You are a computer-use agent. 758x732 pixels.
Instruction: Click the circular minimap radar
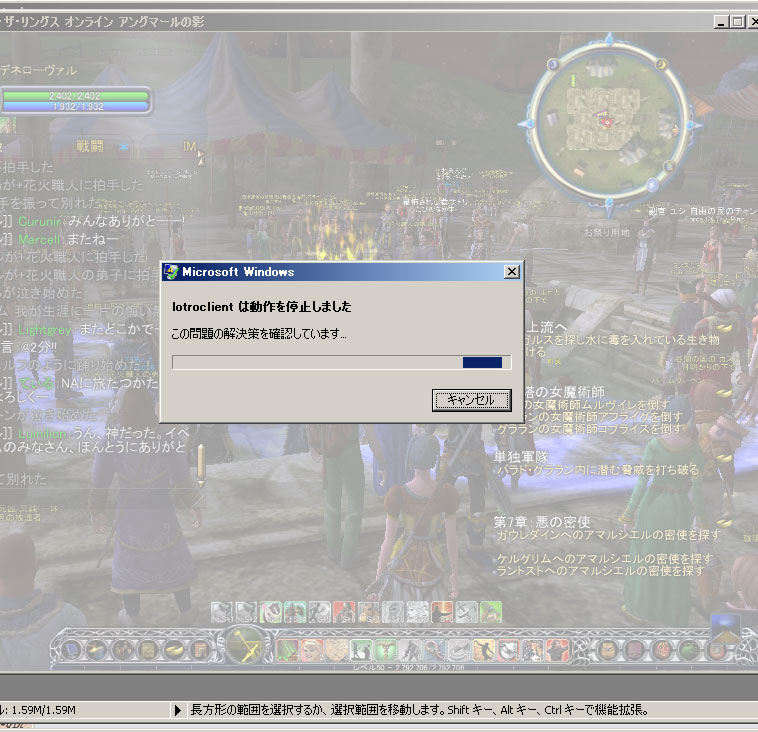click(609, 124)
